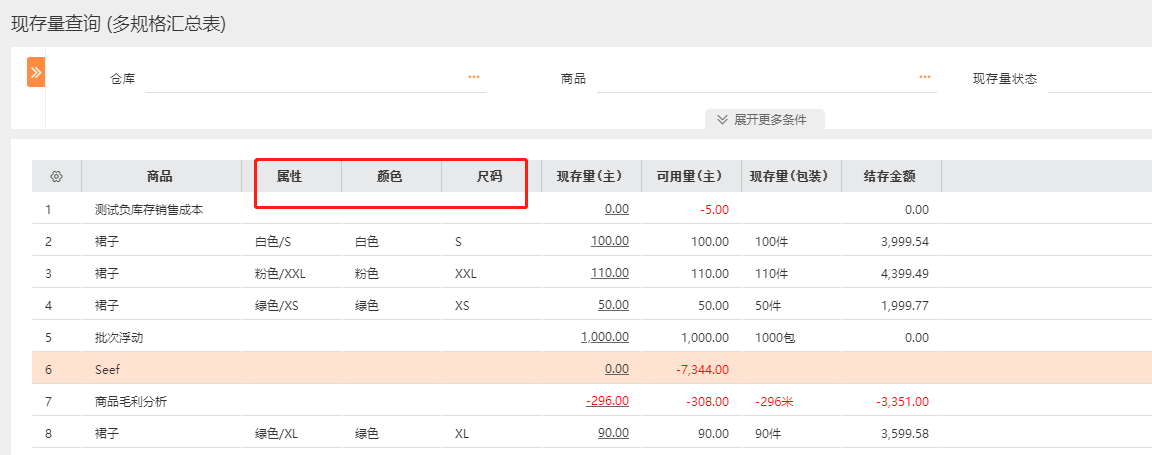Select the Seef product cell
Viewport: 1152px width, 455px height.
(x=161, y=370)
